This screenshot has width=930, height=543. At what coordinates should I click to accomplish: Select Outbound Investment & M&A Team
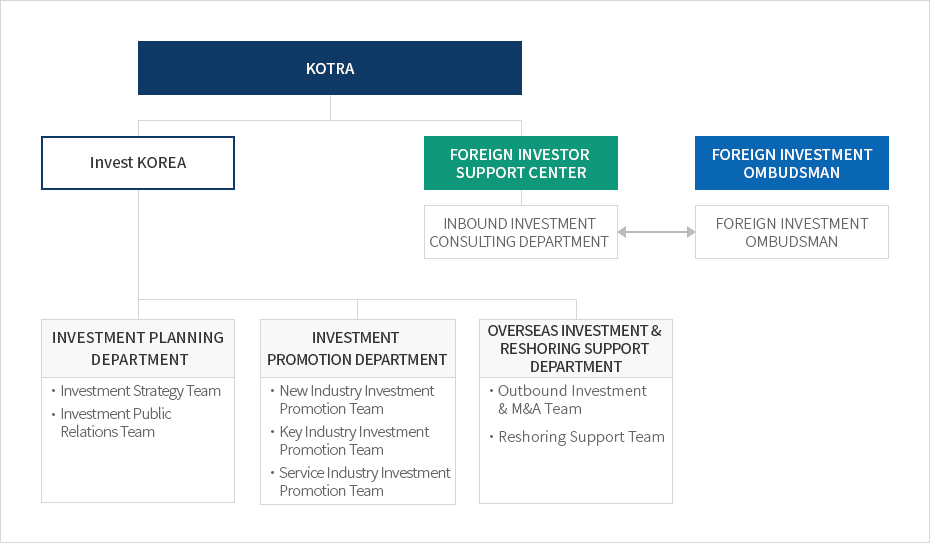click(571, 400)
